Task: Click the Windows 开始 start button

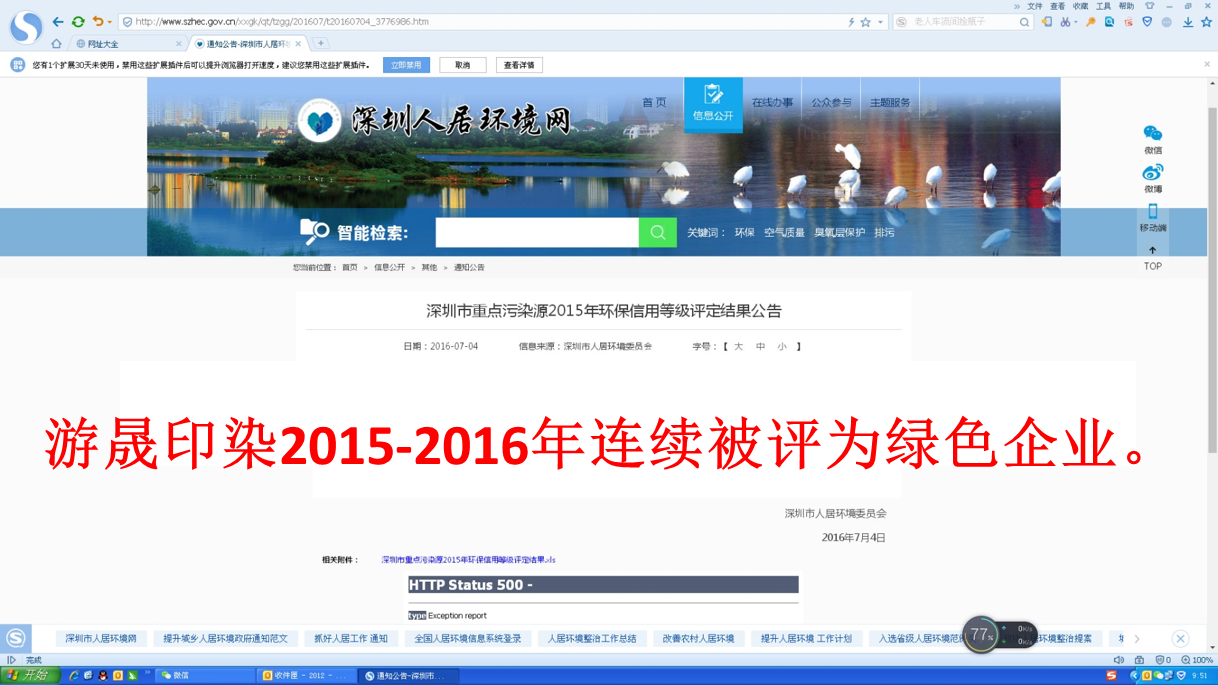Action: click(28, 676)
